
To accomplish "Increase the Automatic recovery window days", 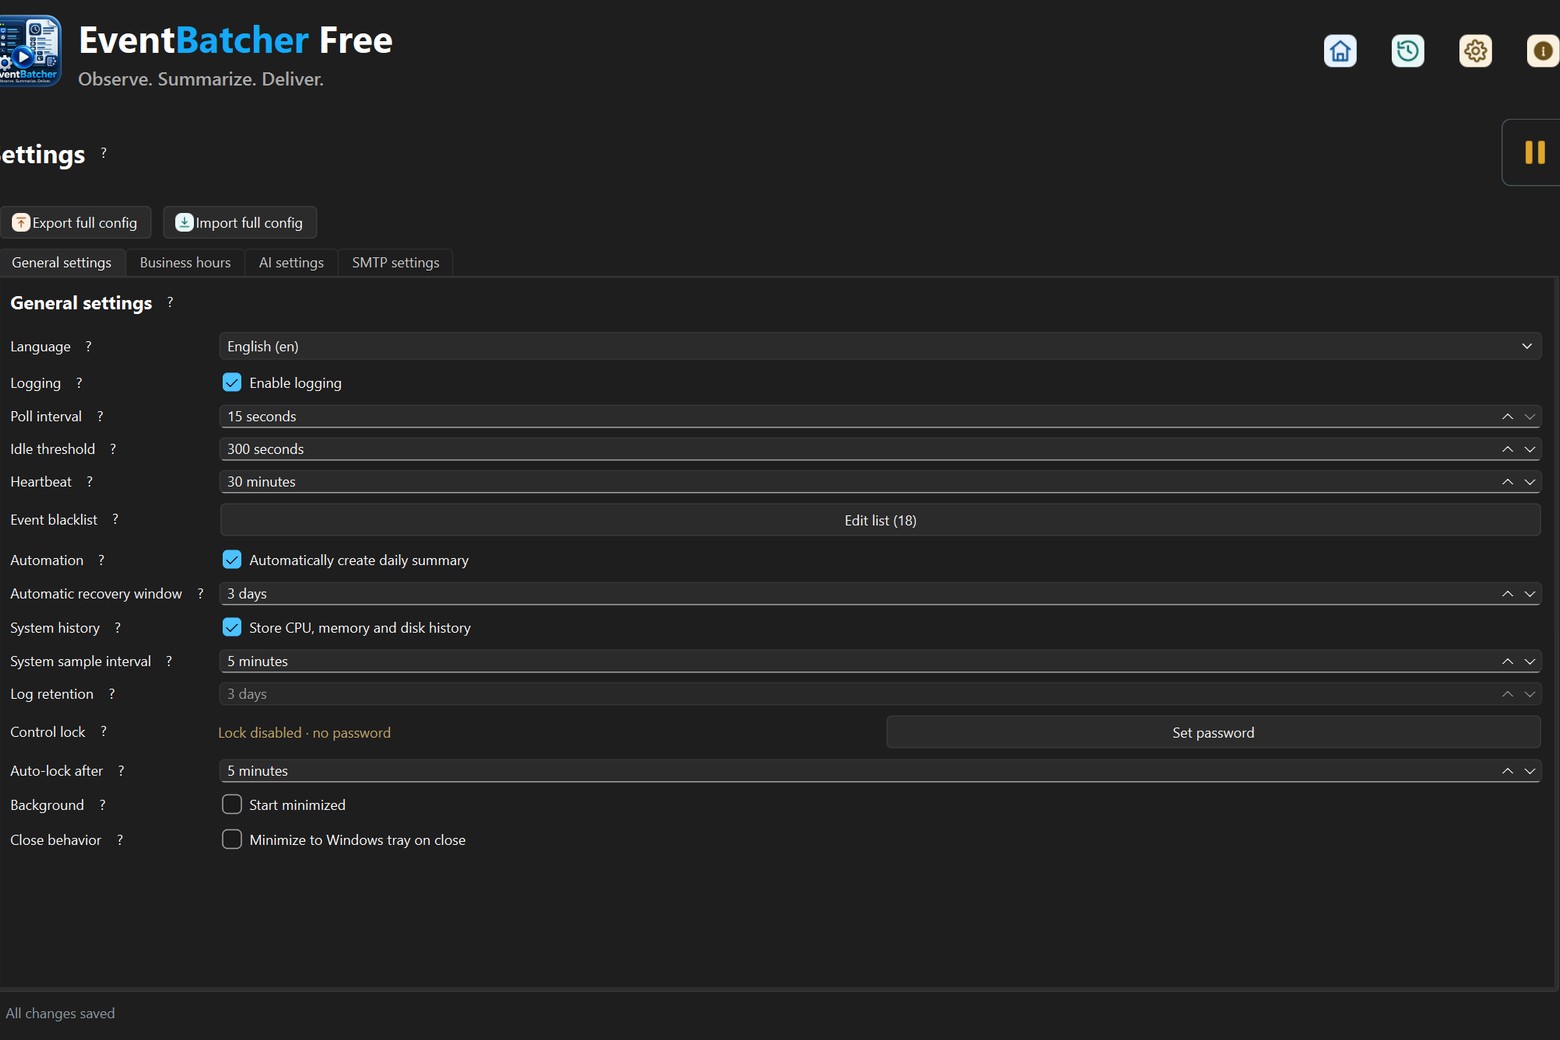I will (x=1507, y=594).
